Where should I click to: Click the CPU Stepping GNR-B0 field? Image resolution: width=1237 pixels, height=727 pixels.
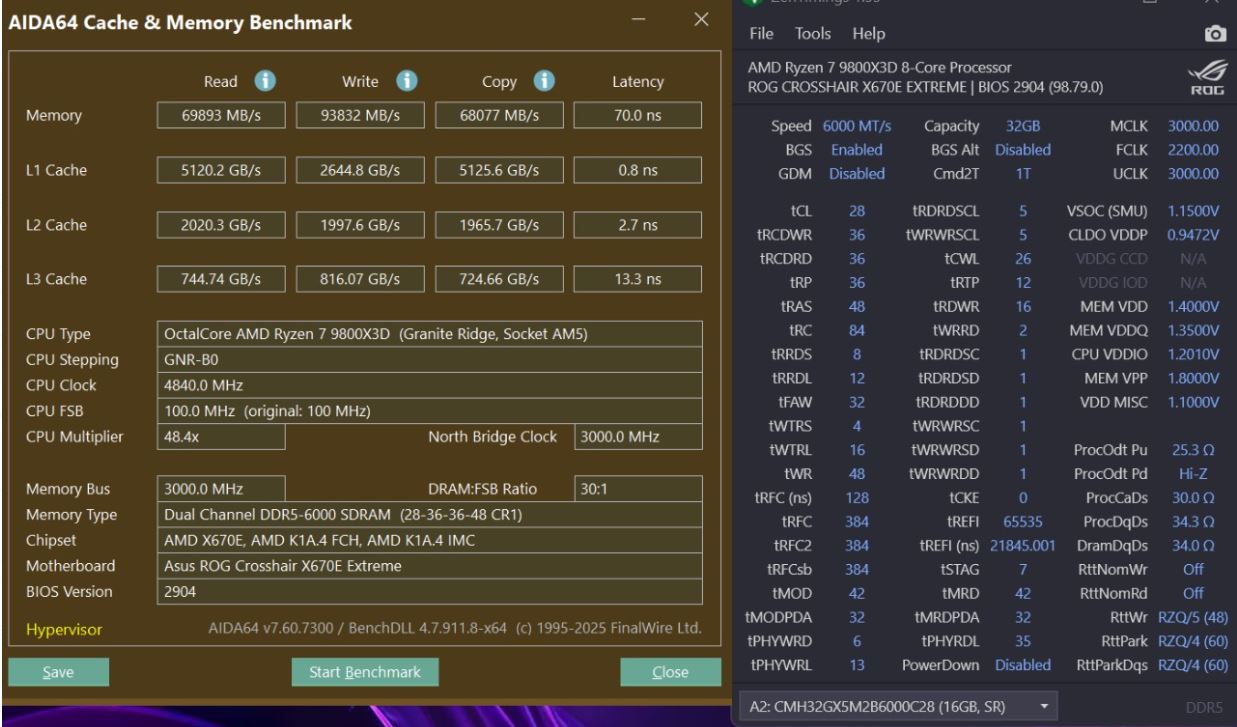click(430, 359)
